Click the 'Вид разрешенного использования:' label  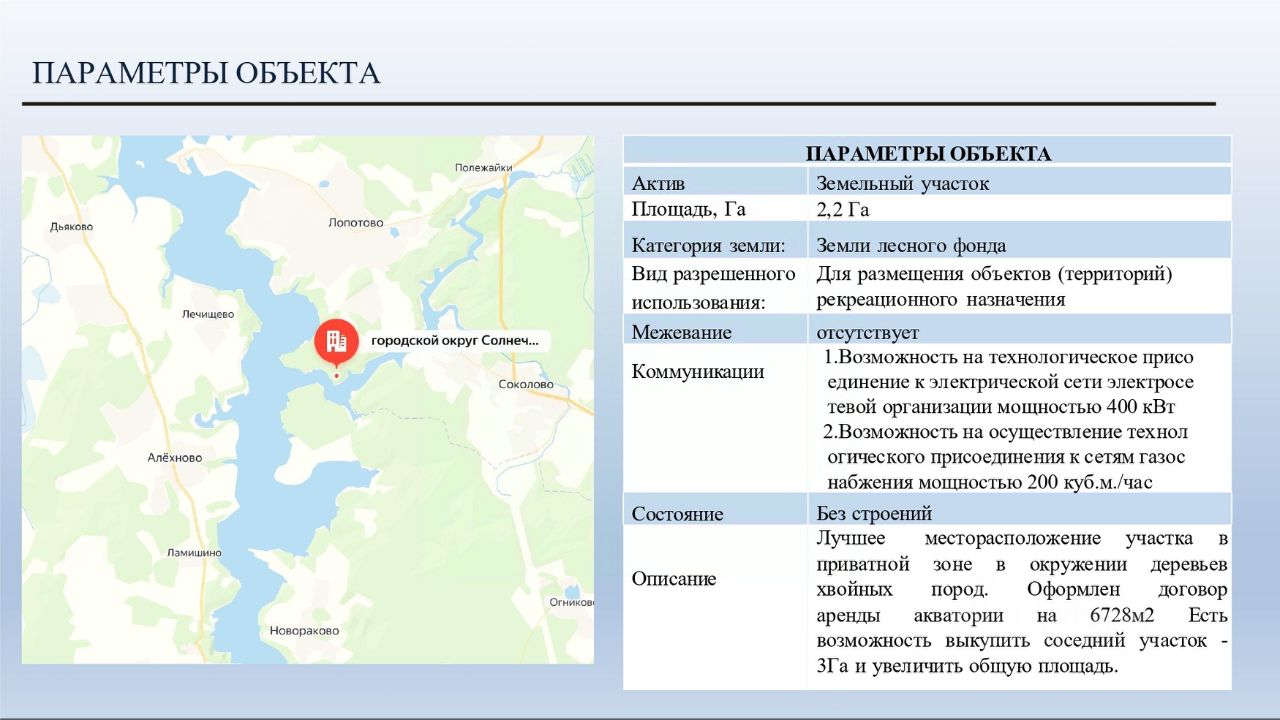713,288
